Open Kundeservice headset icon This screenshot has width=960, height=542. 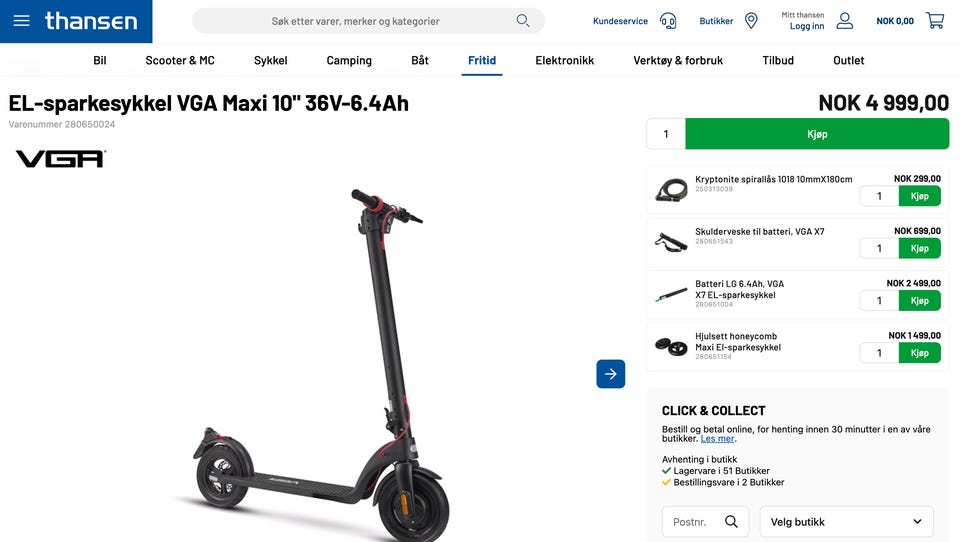click(x=668, y=21)
